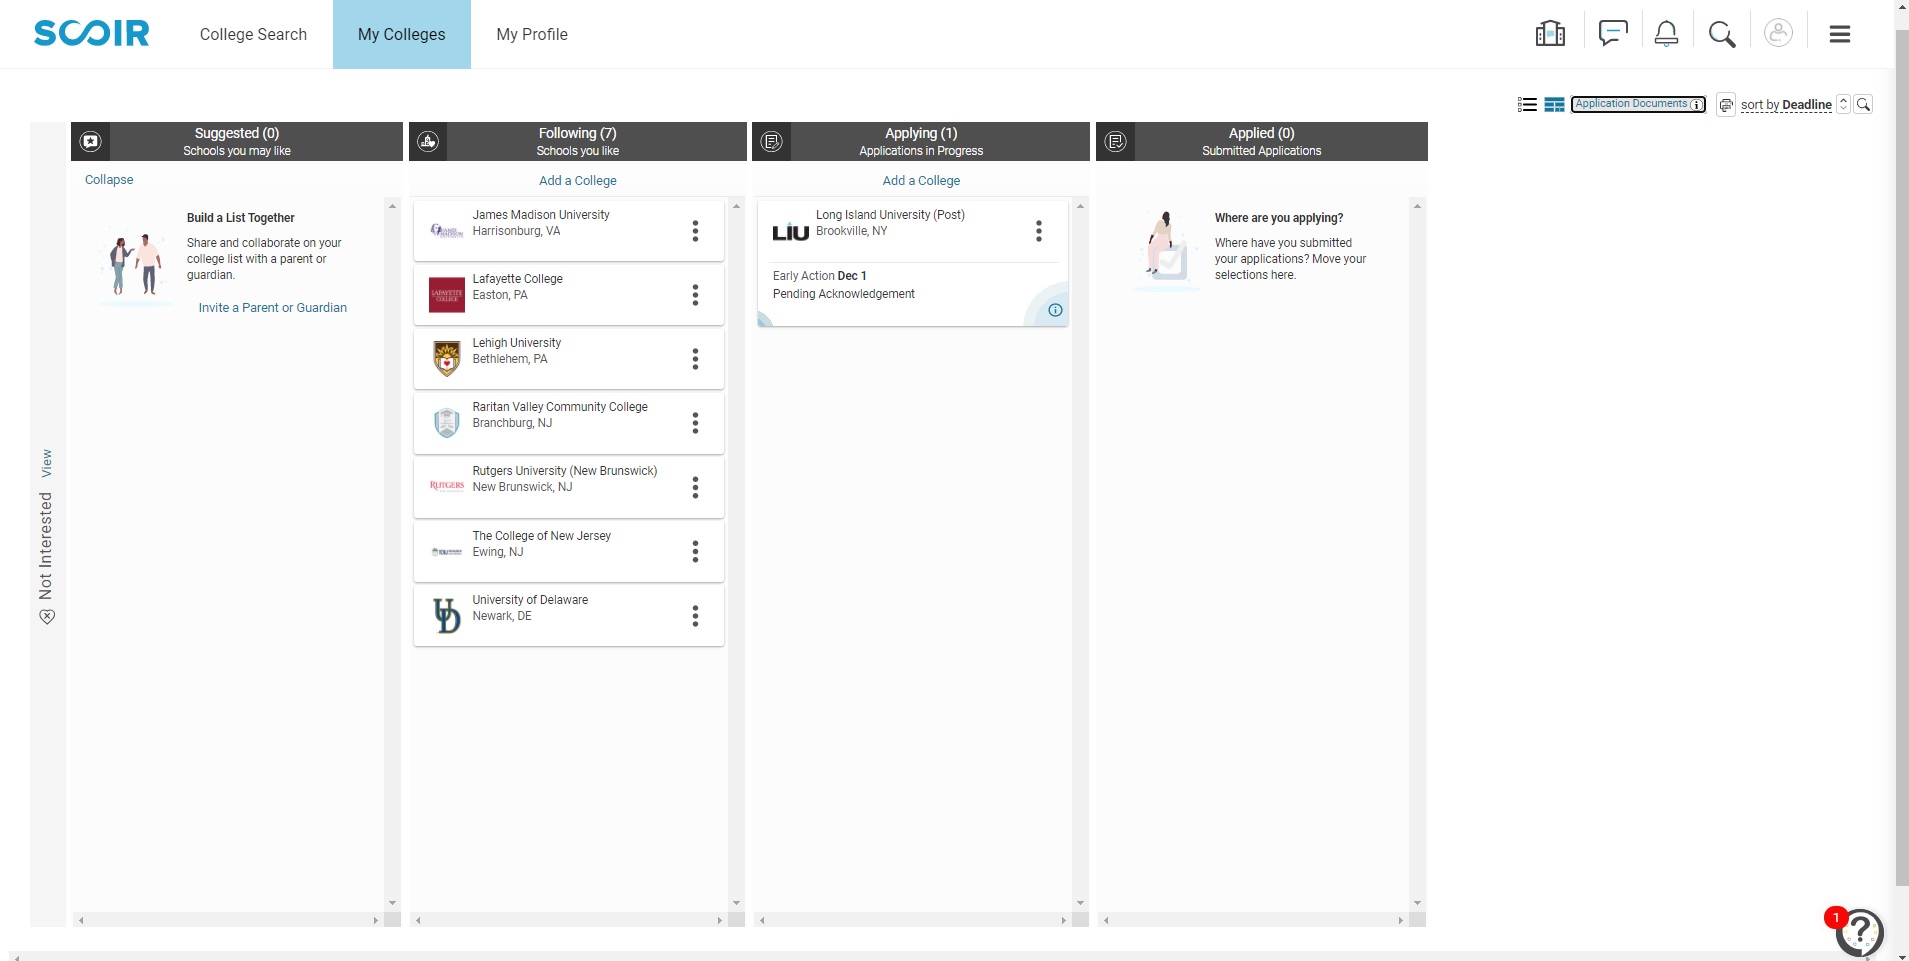This screenshot has width=1909, height=961.
Task: Open the notifications bell
Action: pyautogui.click(x=1666, y=34)
